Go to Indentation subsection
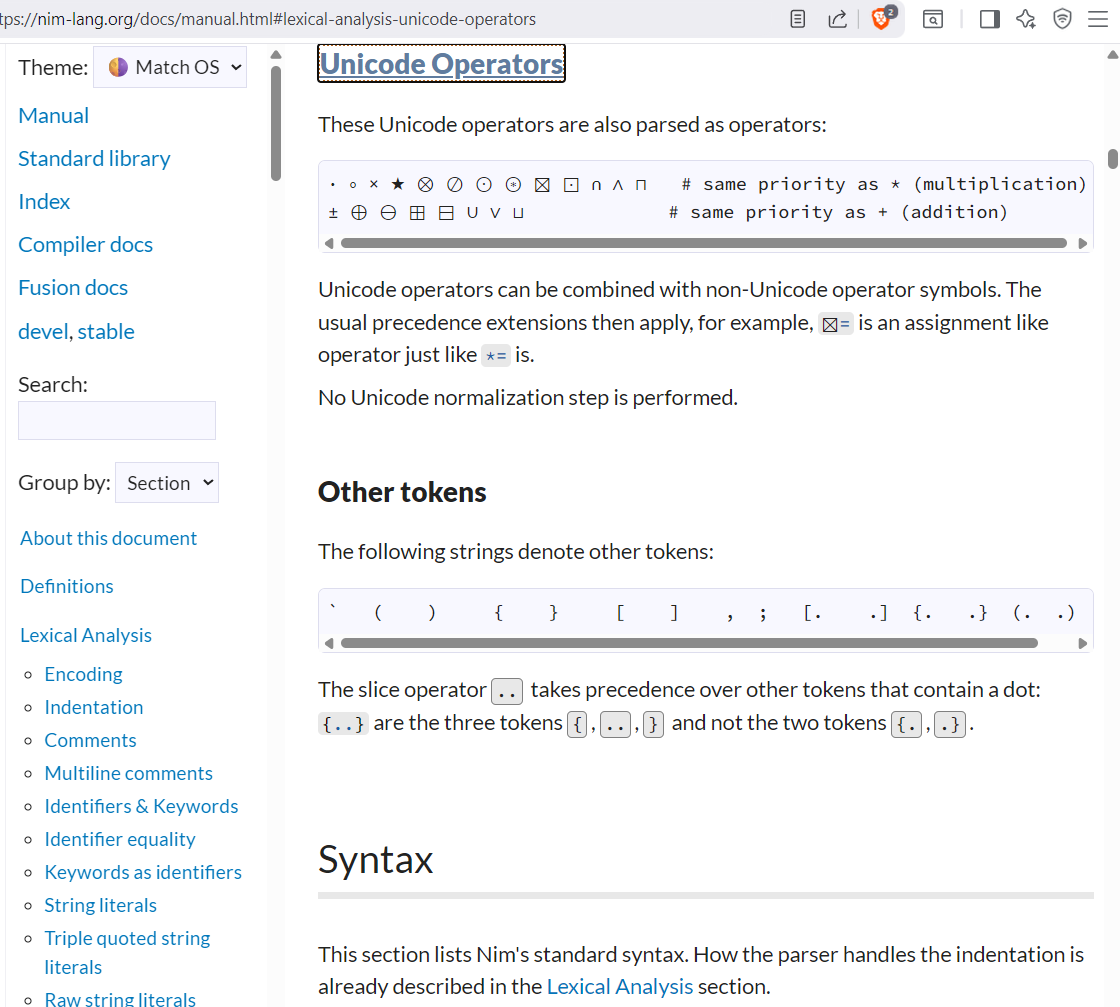The width and height of the screenshot is (1120, 1007). pyautogui.click(x=94, y=707)
